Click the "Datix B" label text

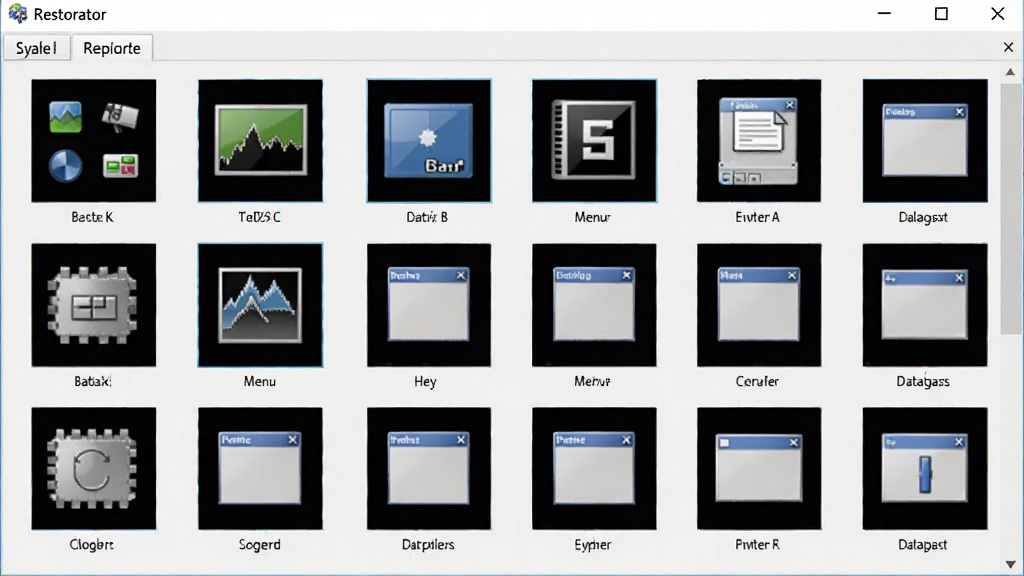[x=427, y=217]
